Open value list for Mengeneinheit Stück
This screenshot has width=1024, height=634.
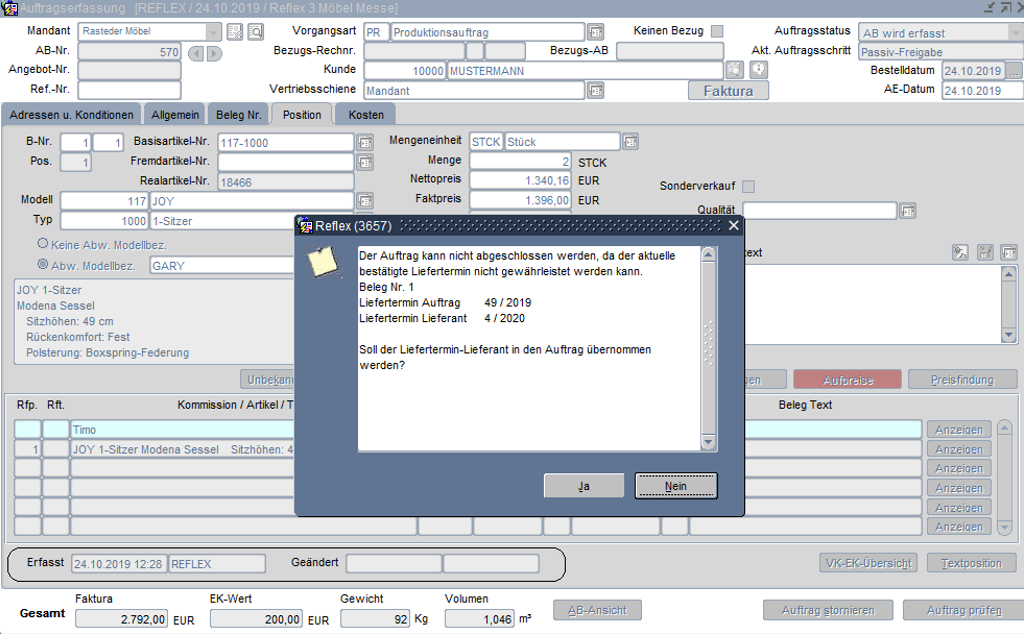click(x=630, y=142)
